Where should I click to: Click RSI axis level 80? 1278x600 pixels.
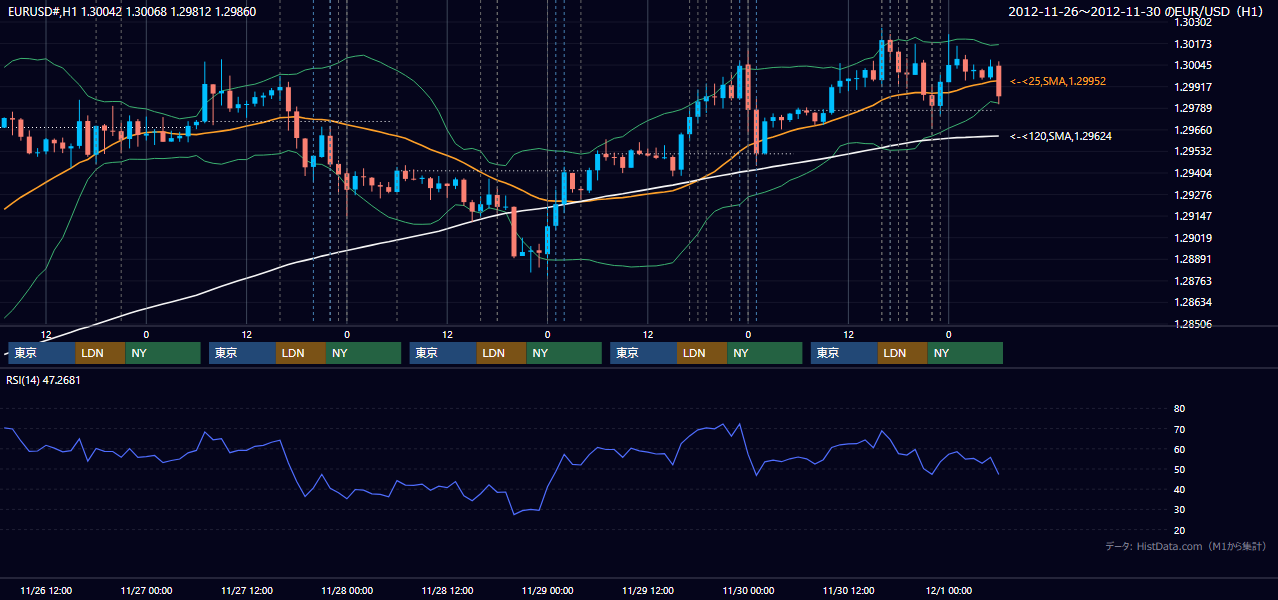(x=1179, y=409)
